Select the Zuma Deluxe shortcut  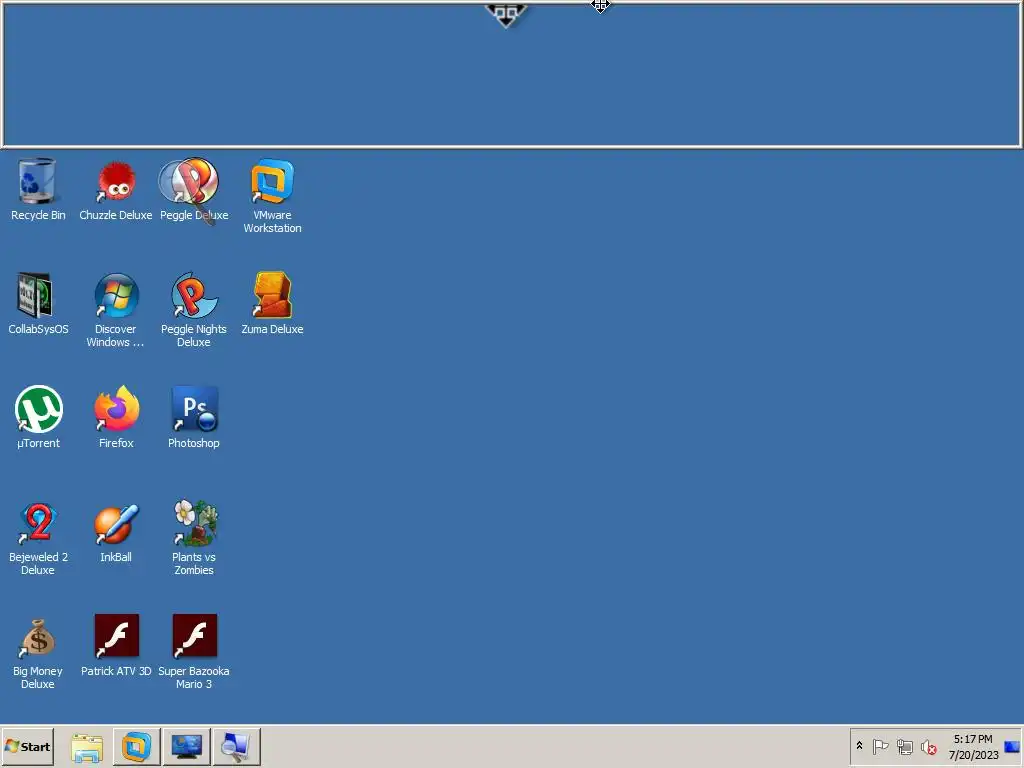[x=272, y=304]
